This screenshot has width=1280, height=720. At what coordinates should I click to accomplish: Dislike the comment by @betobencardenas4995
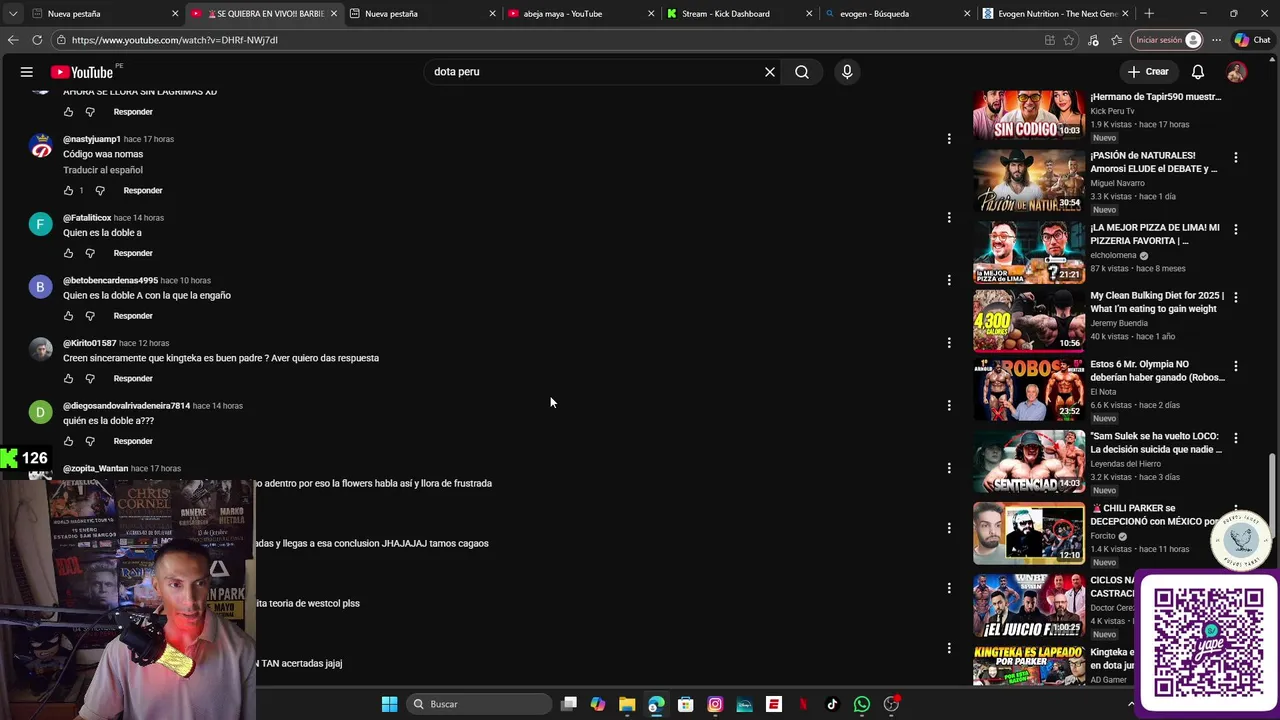coord(90,316)
